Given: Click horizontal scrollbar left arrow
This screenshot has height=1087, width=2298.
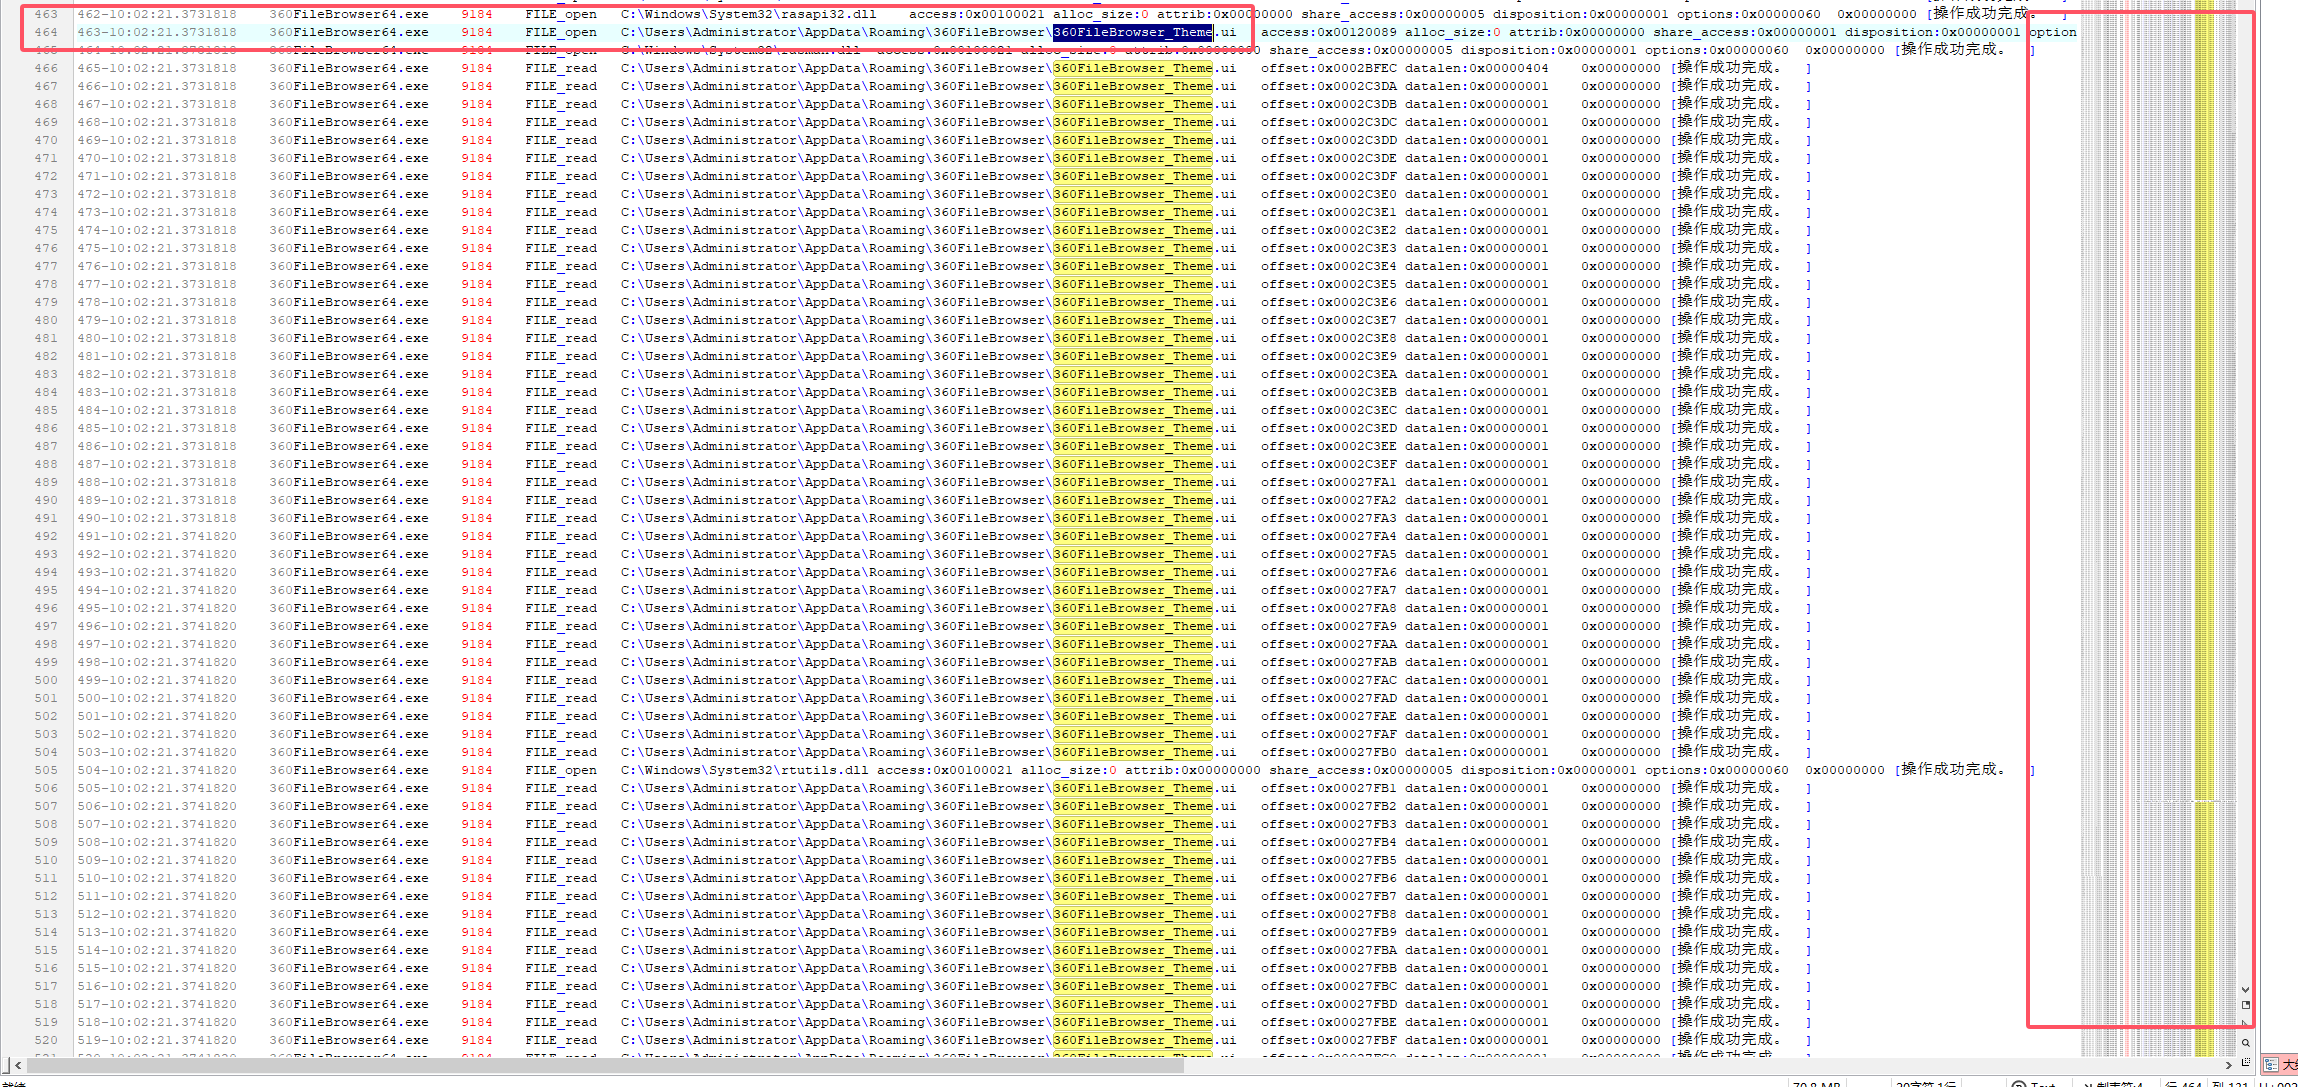Looking at the screenshot, I should tap(18, 1065).
